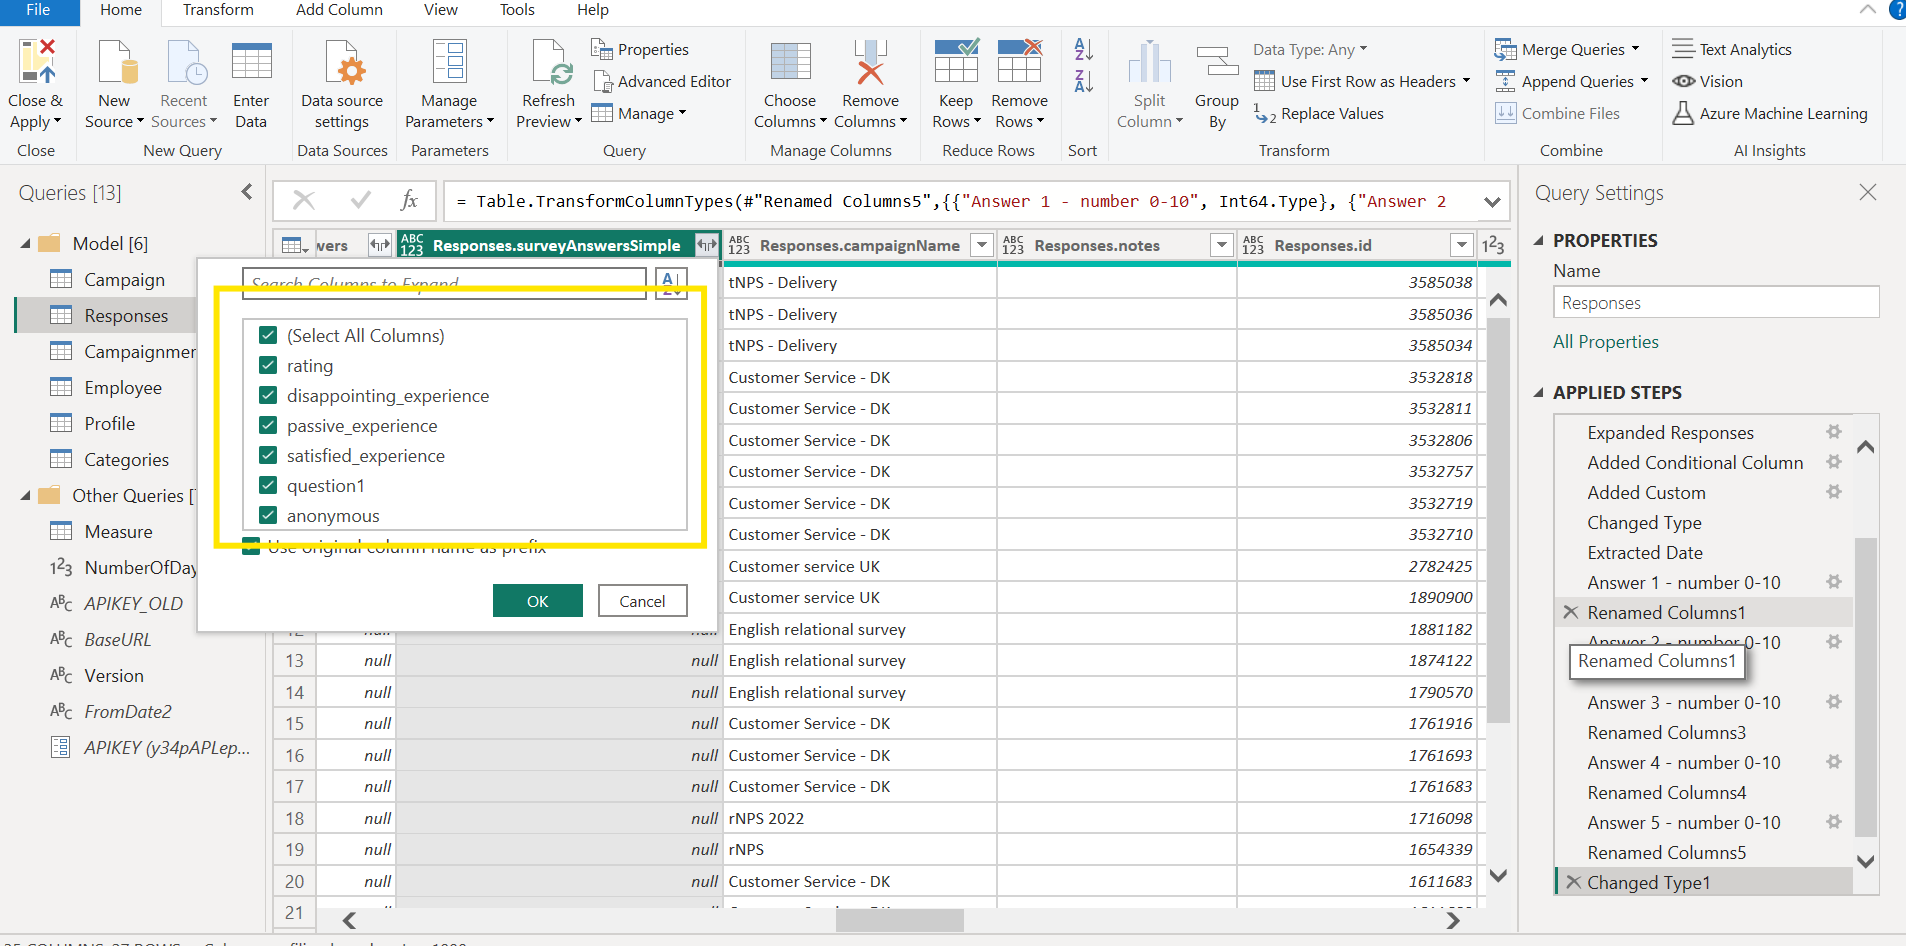1906x946 pixels.
Task: Open the All Properties link
Action: tap(1605, 342)
